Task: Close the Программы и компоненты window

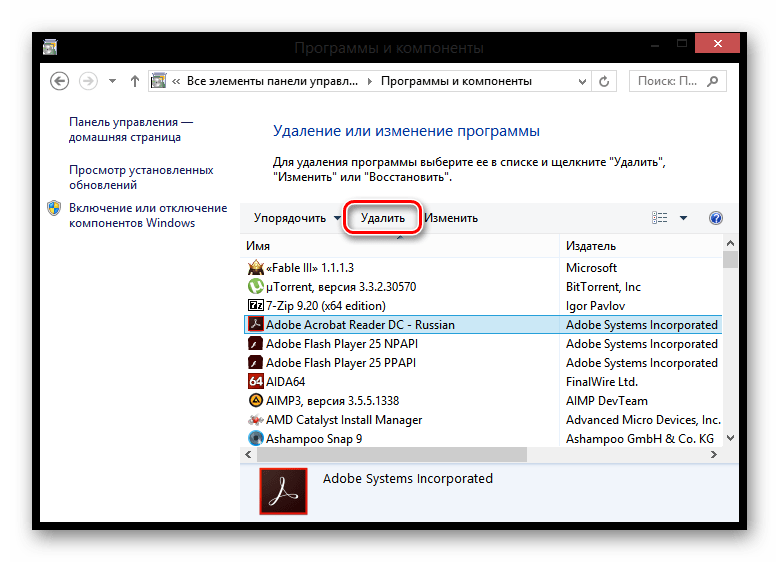Action: (717, 43)
